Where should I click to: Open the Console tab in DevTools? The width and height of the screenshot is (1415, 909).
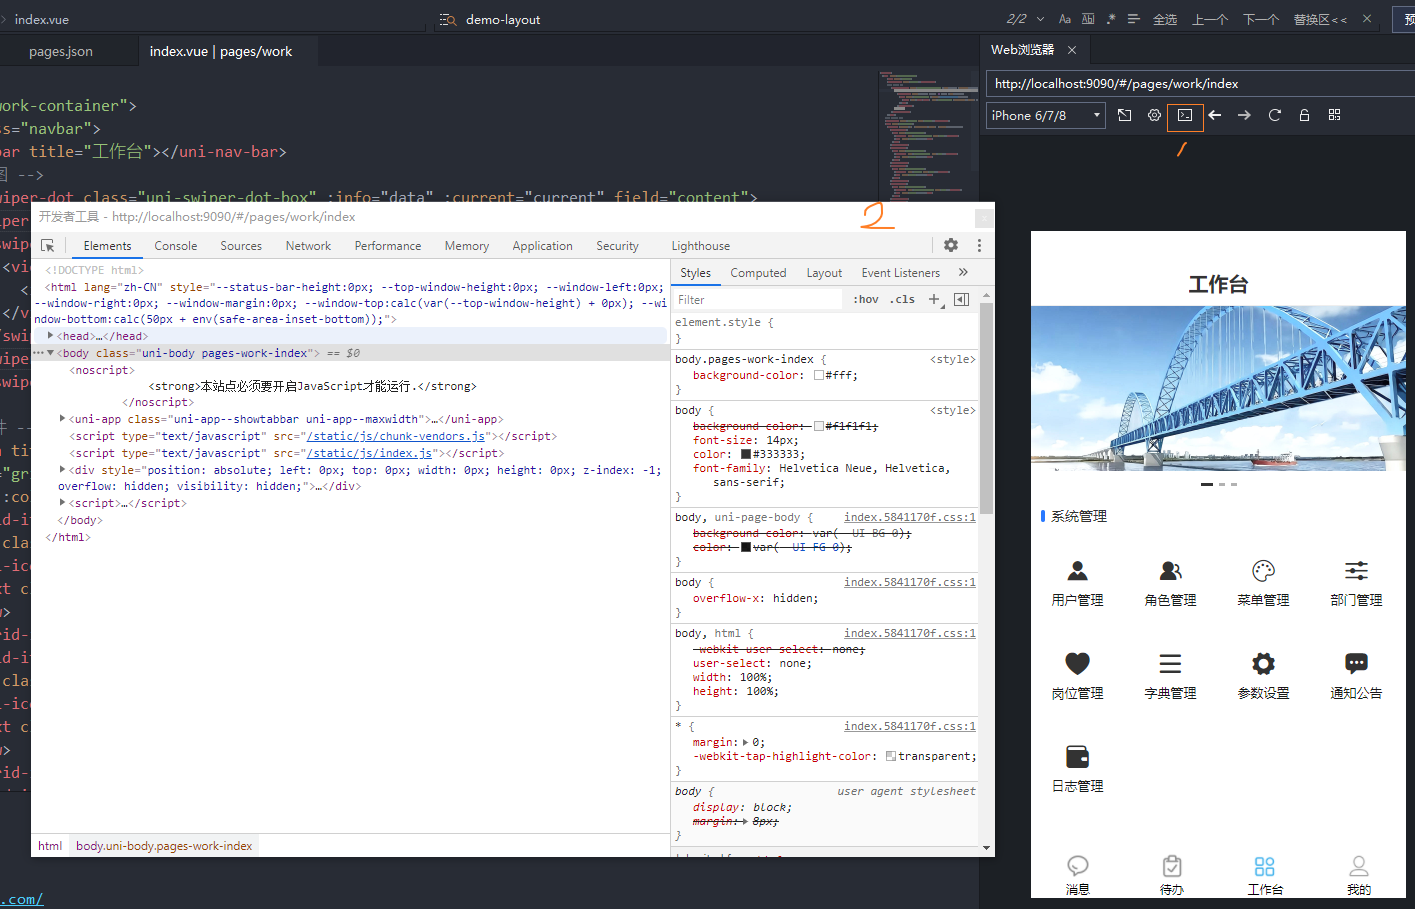[x=176, y=246]
